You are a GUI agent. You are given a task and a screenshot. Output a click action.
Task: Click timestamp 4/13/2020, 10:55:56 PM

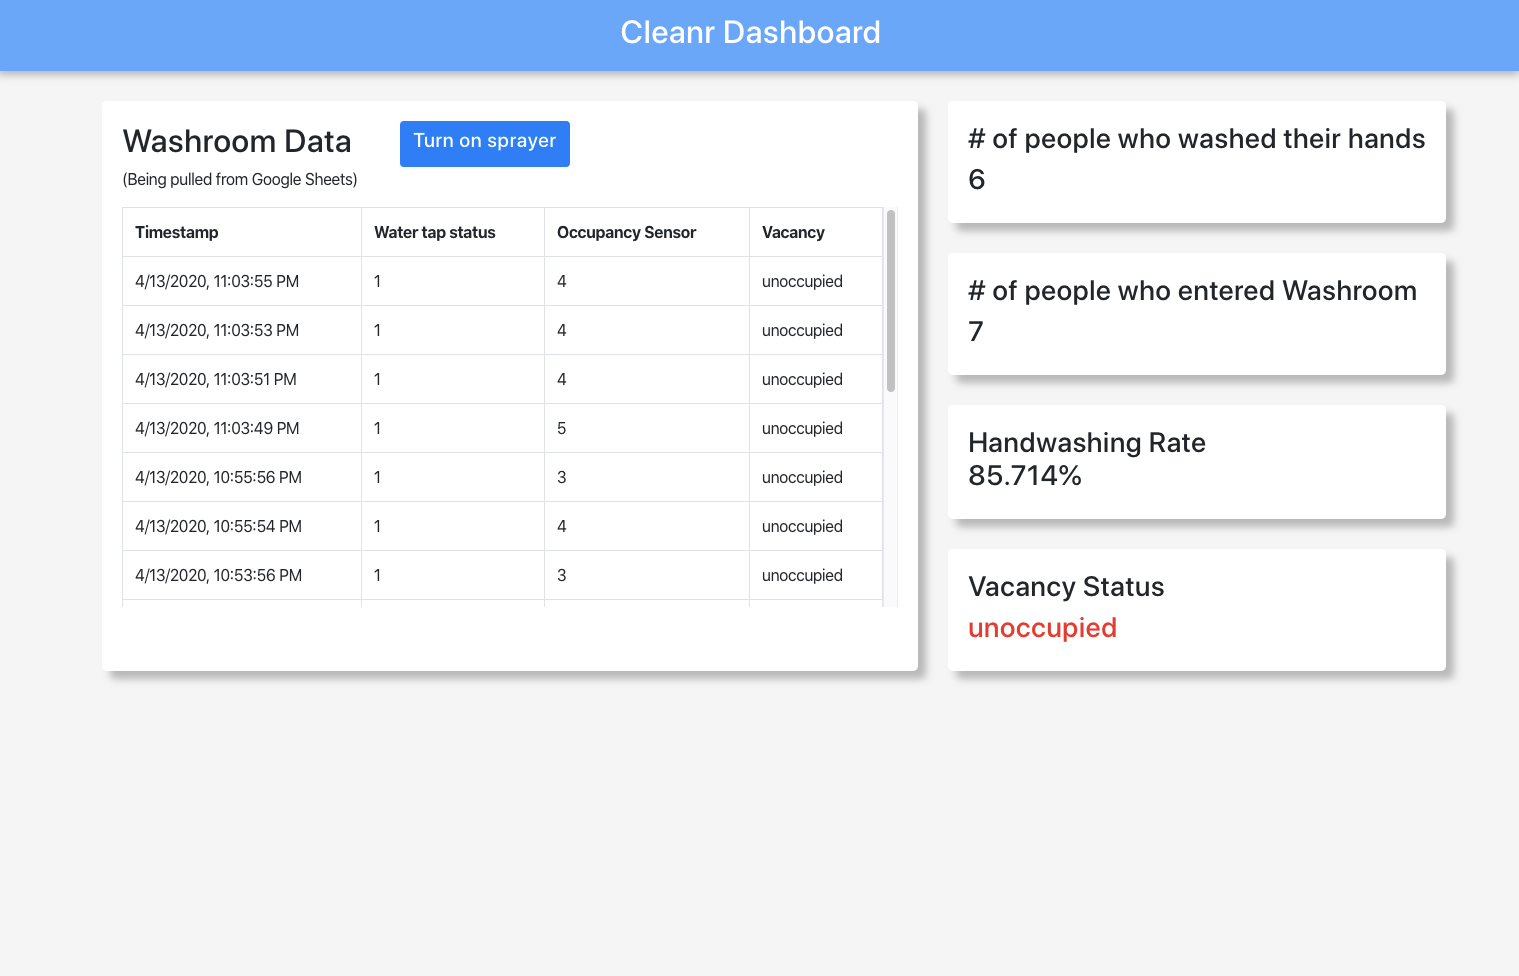coord(218,477)
